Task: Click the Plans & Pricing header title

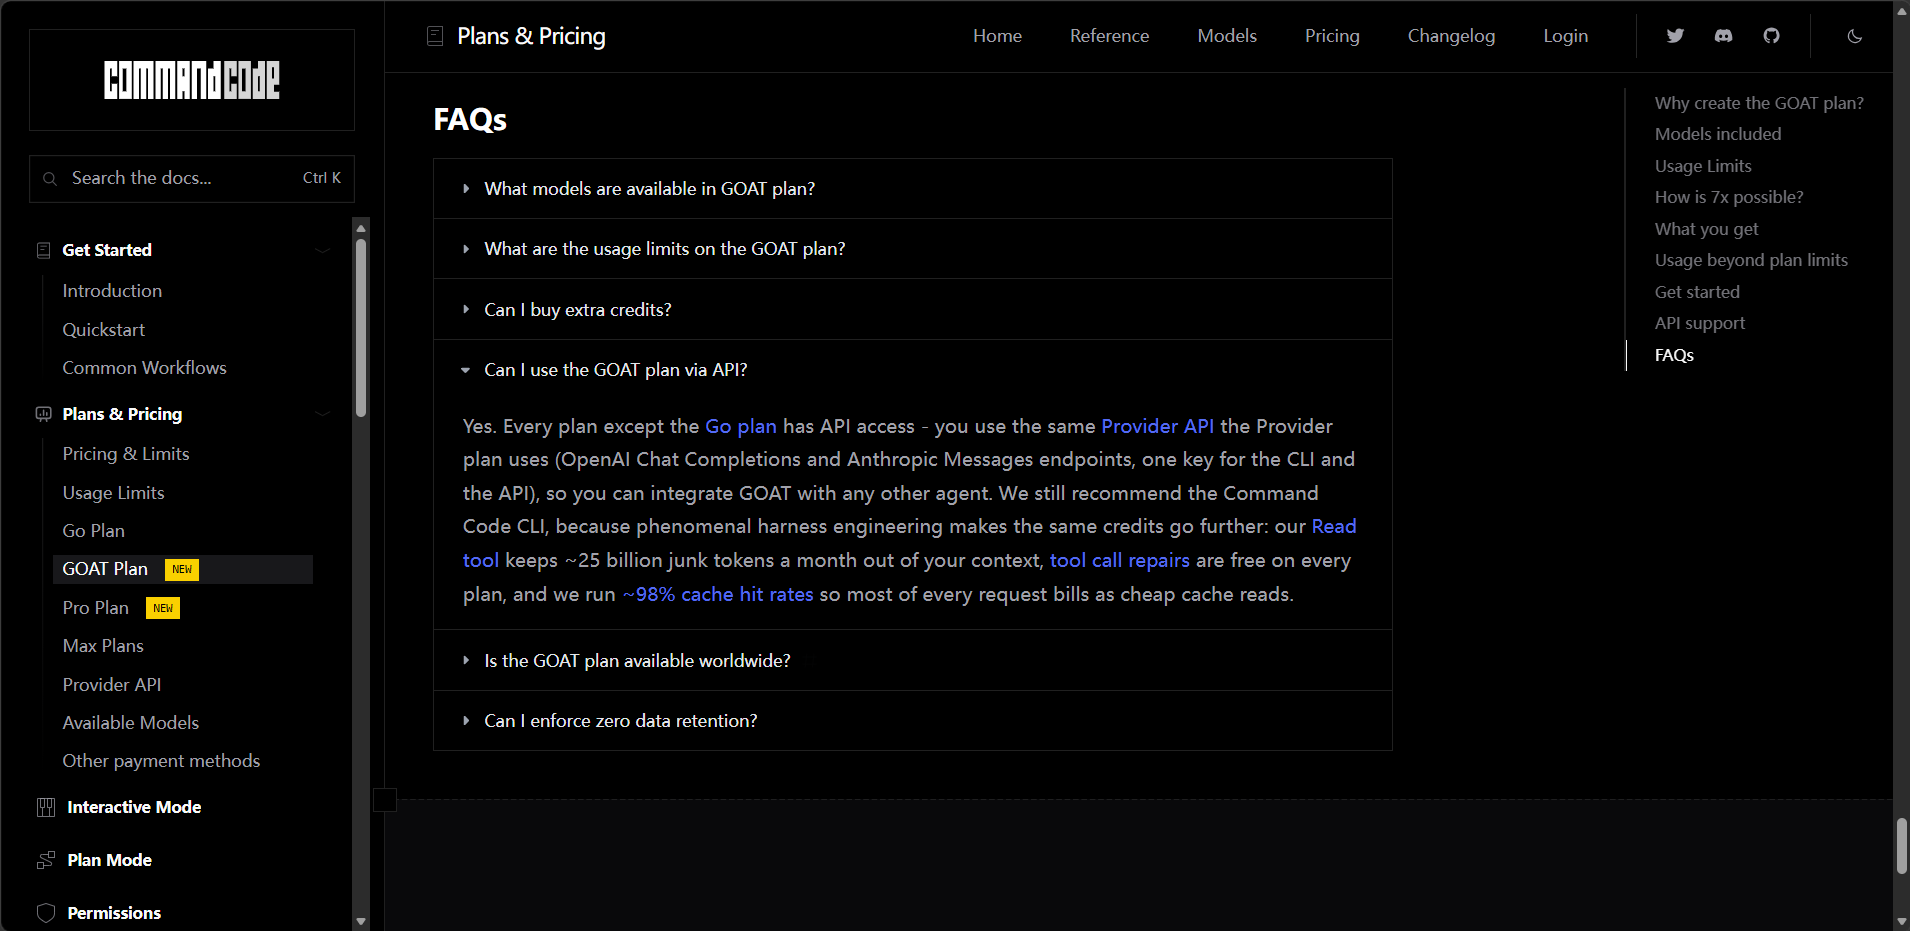Action: click(531, 36)
